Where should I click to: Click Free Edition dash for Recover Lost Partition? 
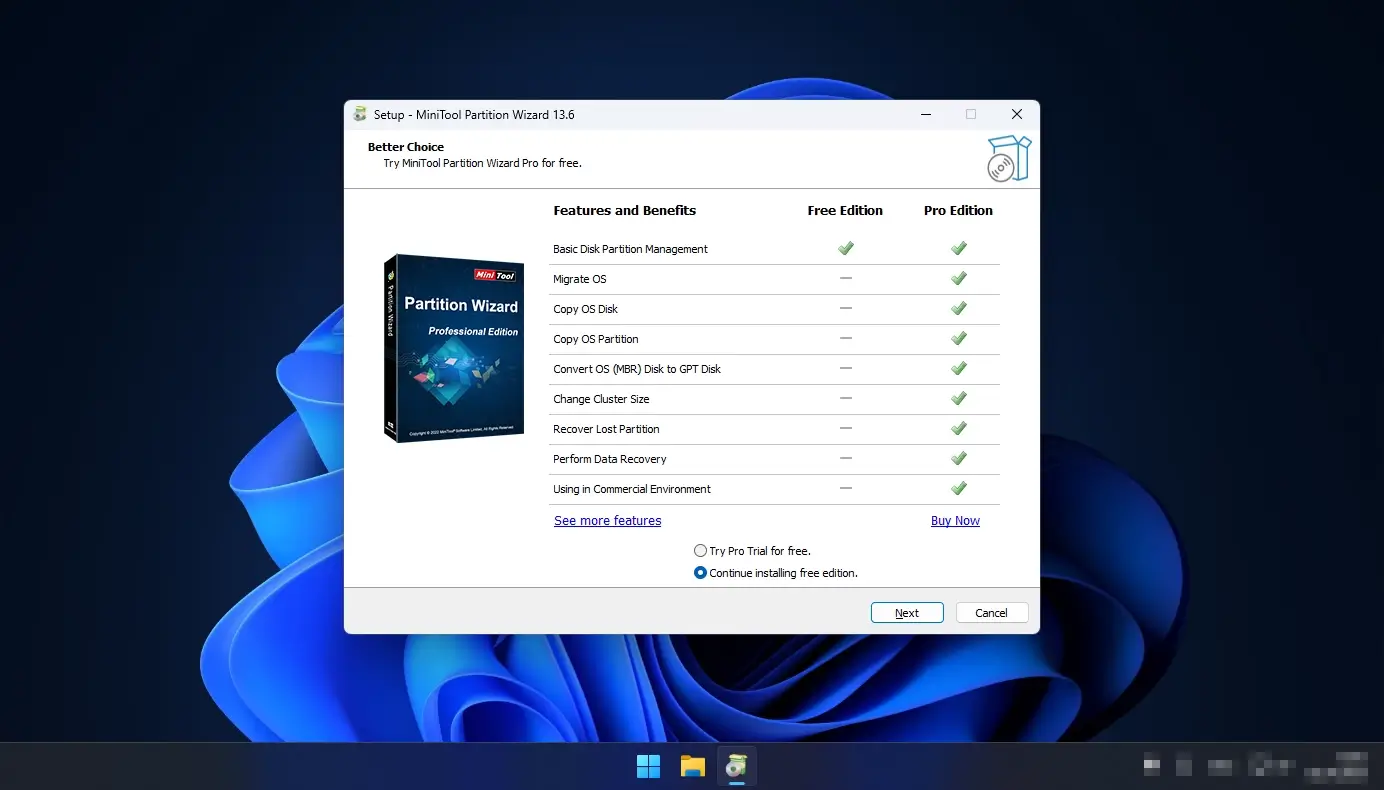point(846,428)
